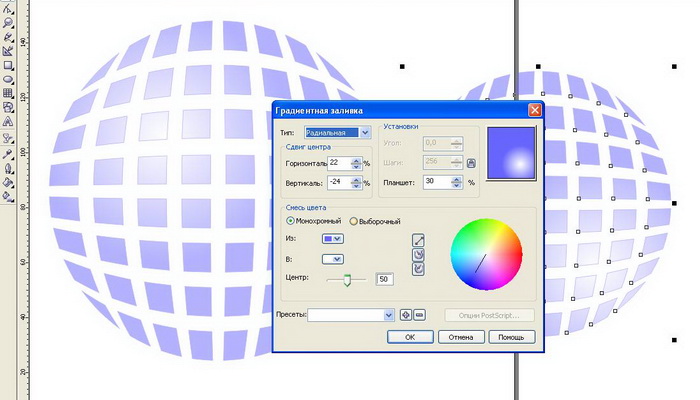Close the Градиентная заливка dialog

[534, 110]
